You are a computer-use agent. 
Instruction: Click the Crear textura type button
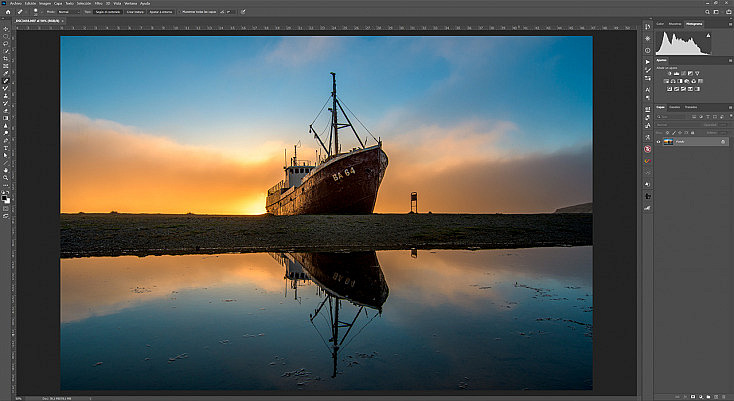pos(135,12)
